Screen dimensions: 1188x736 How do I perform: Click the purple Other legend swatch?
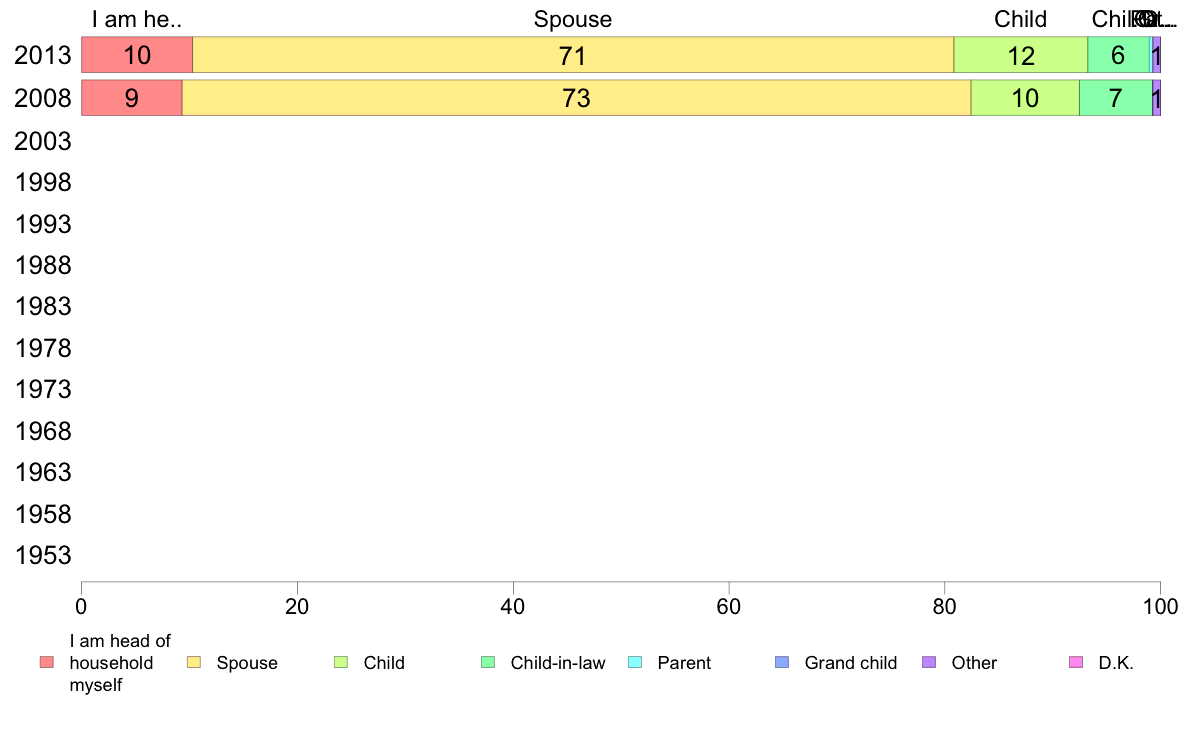point(928,662)
